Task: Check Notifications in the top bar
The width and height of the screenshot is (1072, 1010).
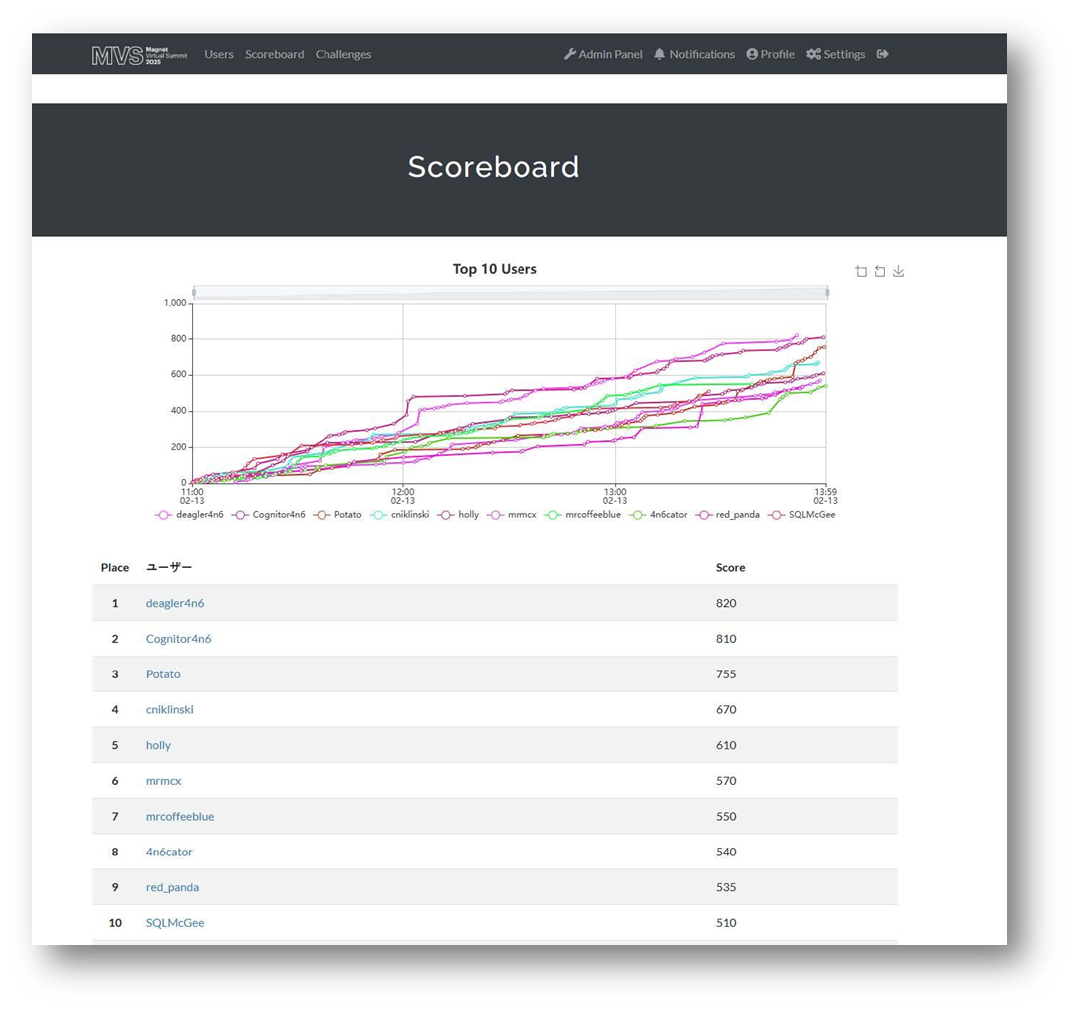Action: pyautogui.click(x=694, y=54)
